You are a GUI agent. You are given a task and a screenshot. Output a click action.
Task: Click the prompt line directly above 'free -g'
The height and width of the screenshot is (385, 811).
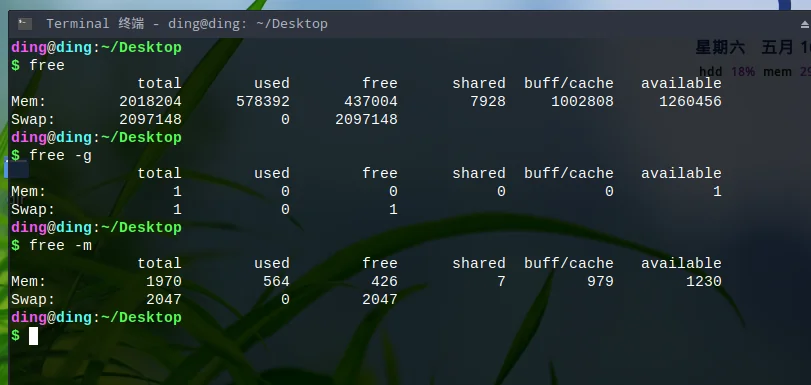tap(96, 138)
